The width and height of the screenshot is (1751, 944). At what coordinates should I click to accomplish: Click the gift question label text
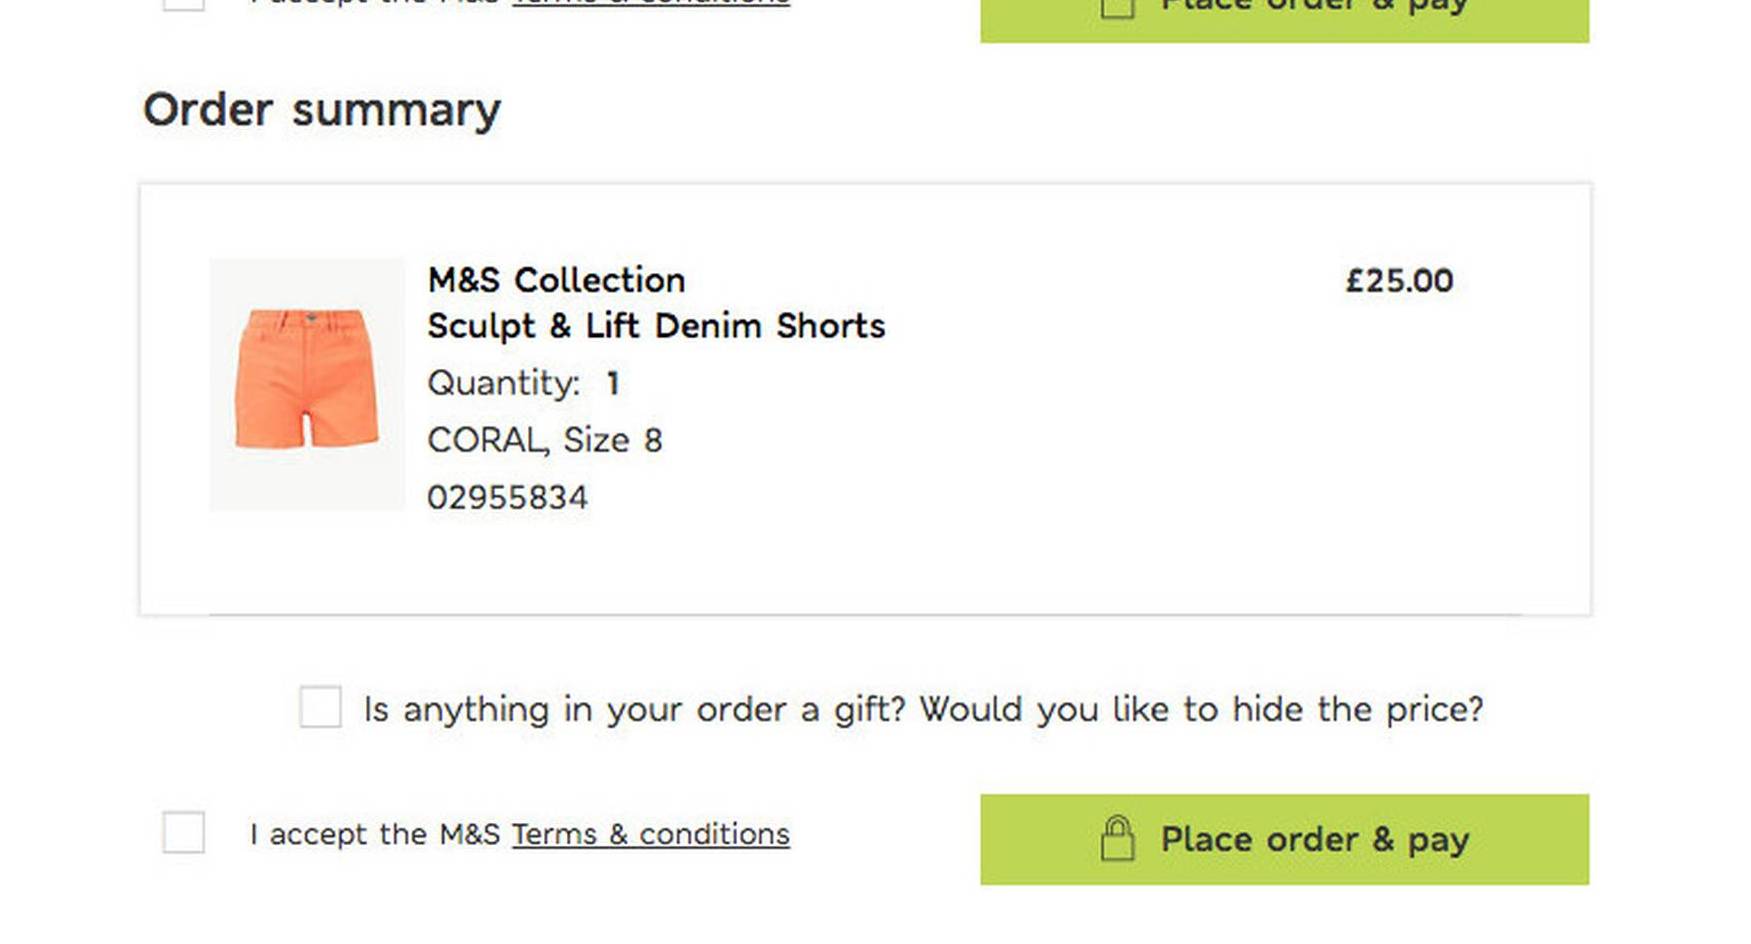(922, 708)
